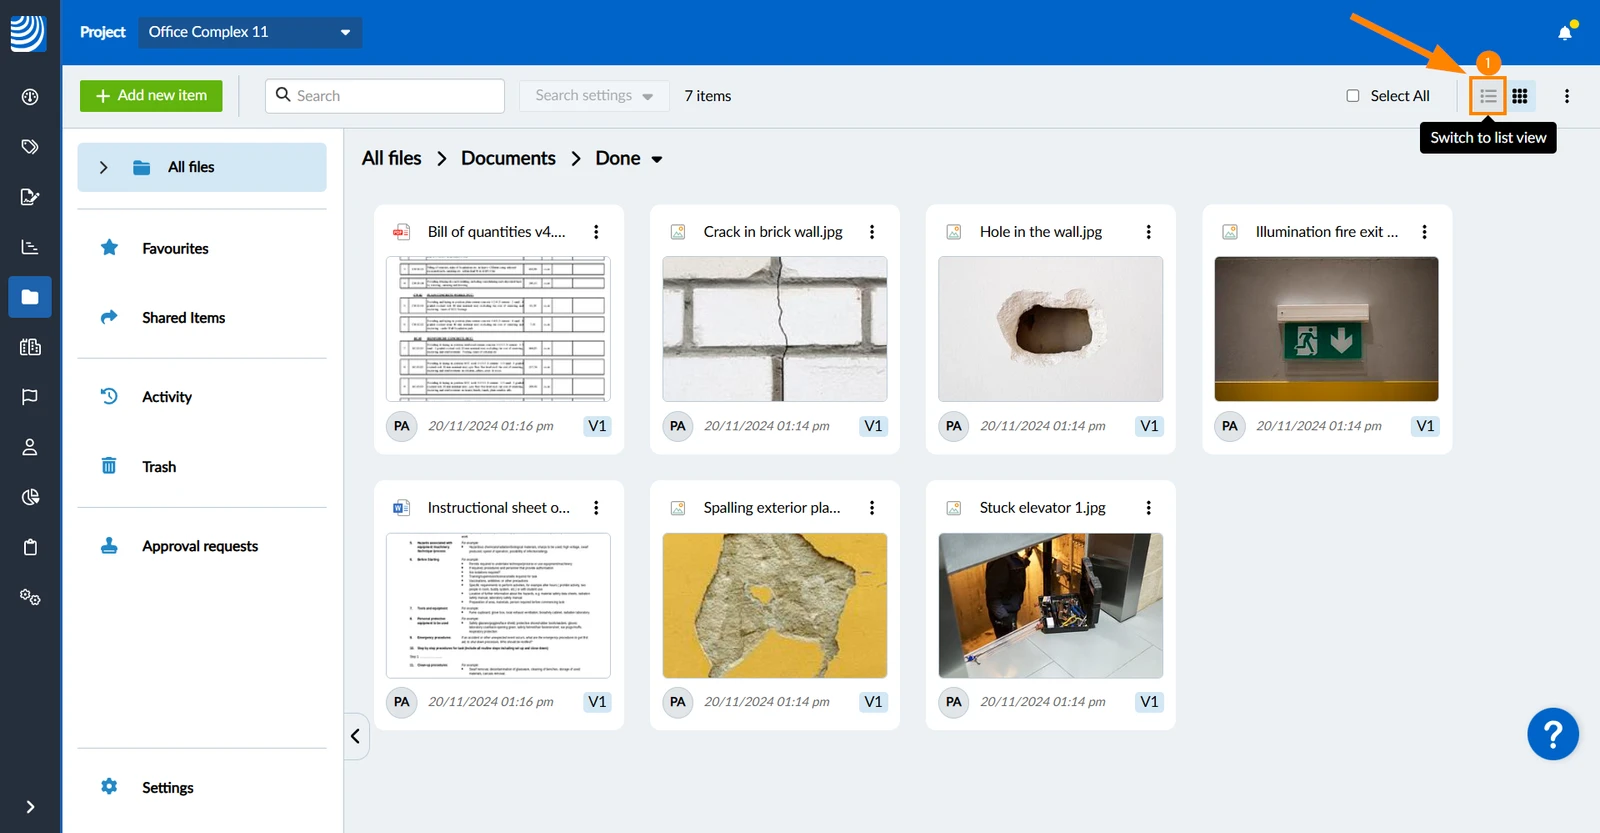The image size is (1600, 833).
Task: Click the Add new item button
Action: [x=151, y=96]
